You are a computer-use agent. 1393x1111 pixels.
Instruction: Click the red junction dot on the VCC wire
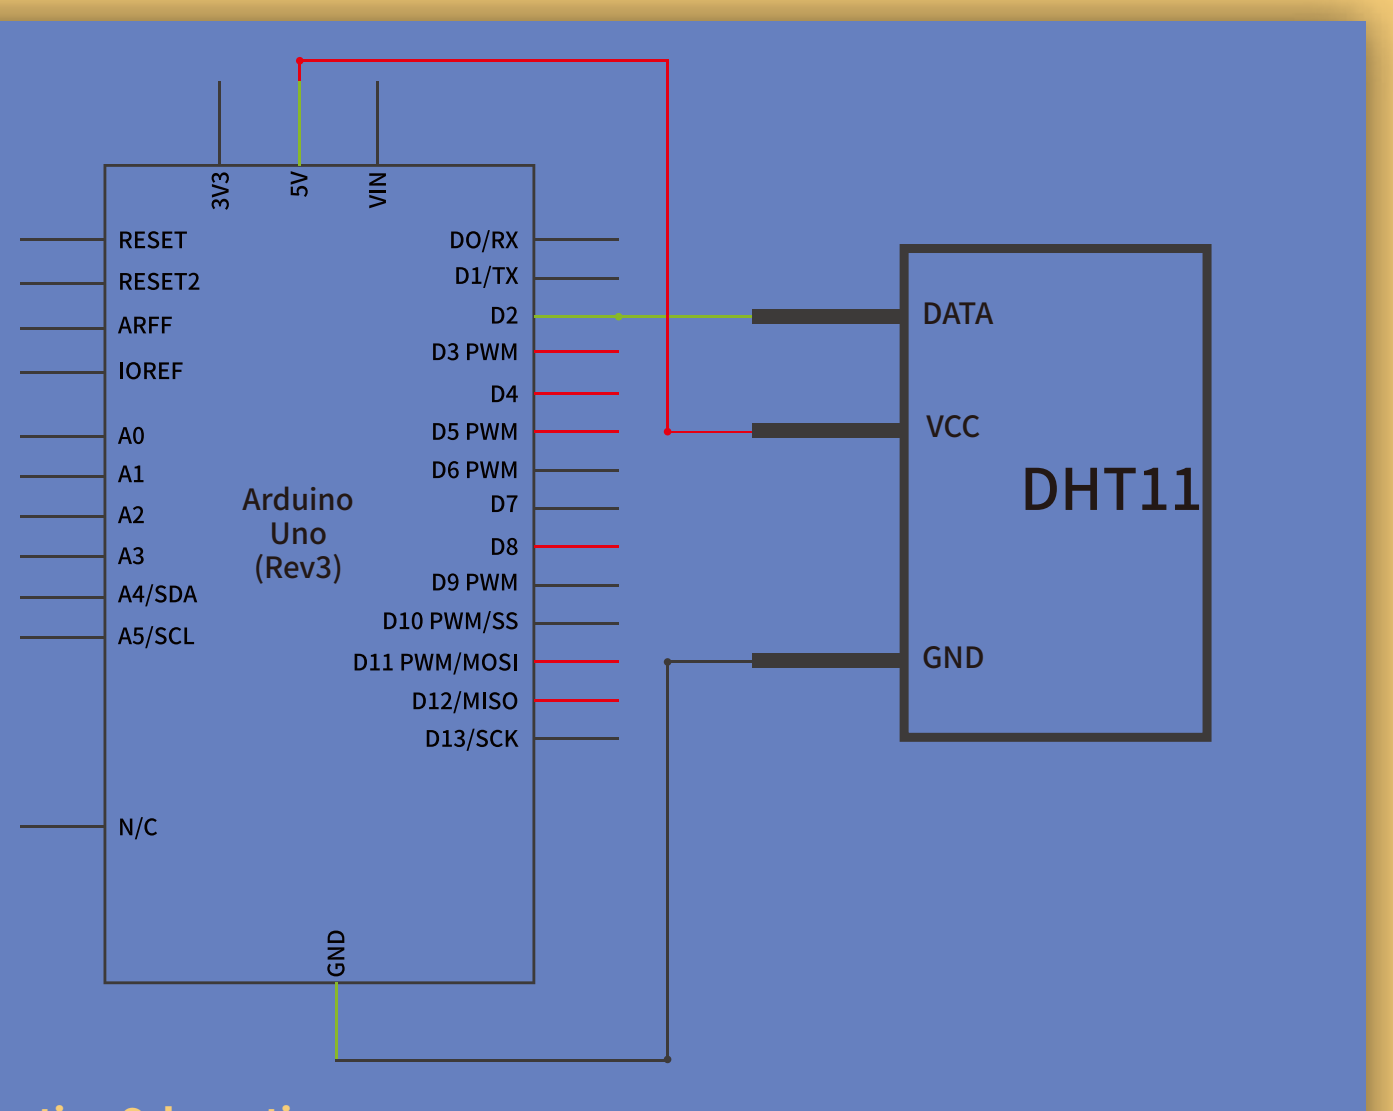point(667,431)
